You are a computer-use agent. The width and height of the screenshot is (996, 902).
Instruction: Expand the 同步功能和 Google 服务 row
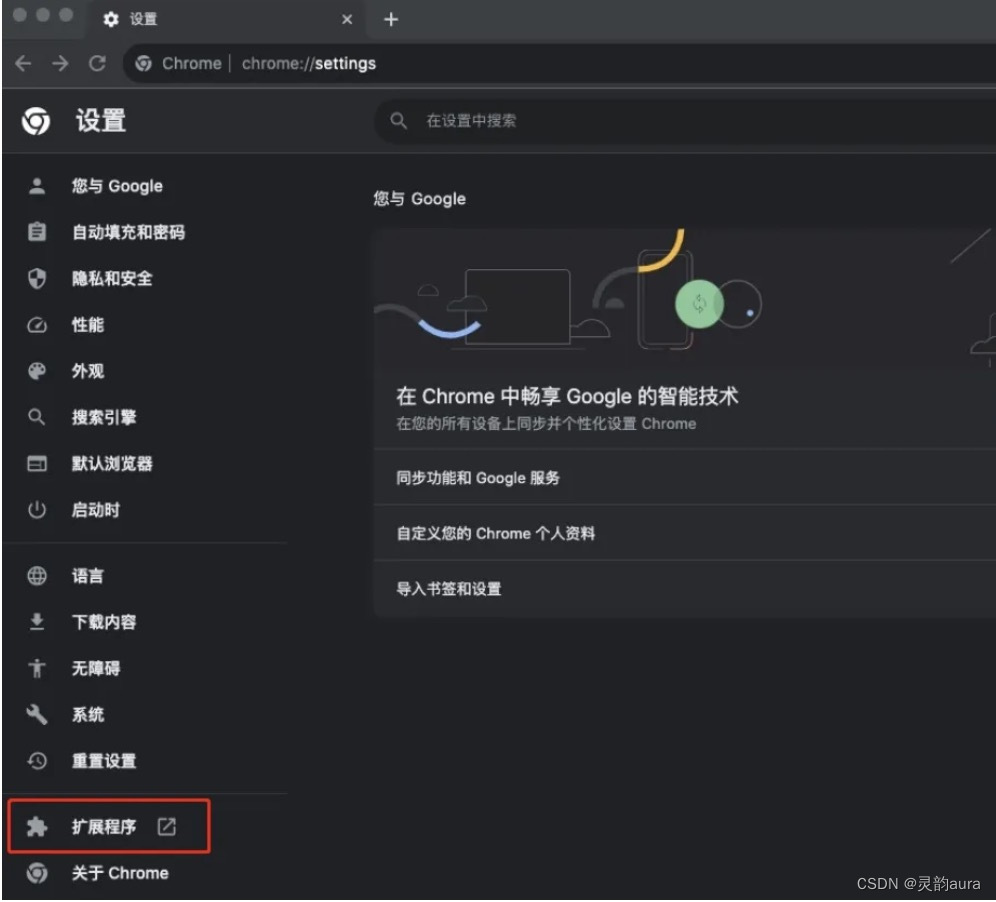click(478, 478)
